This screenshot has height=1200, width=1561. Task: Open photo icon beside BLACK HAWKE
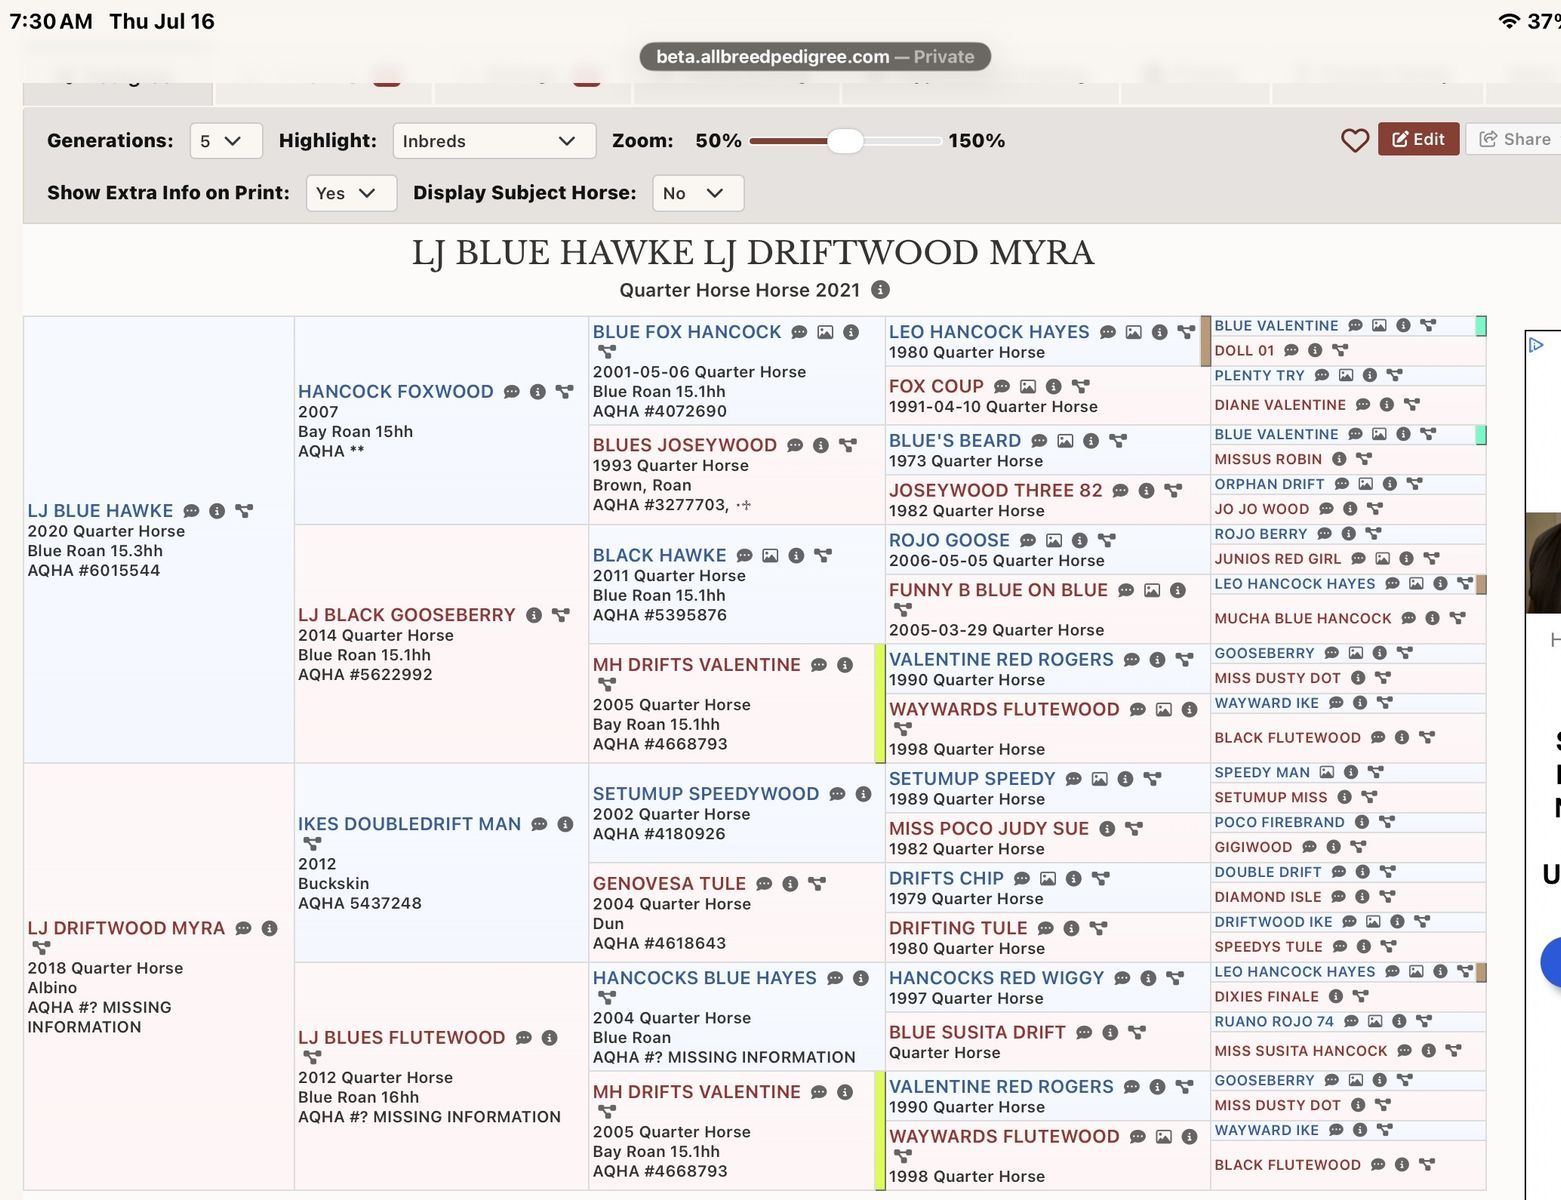tap(770, 555)
